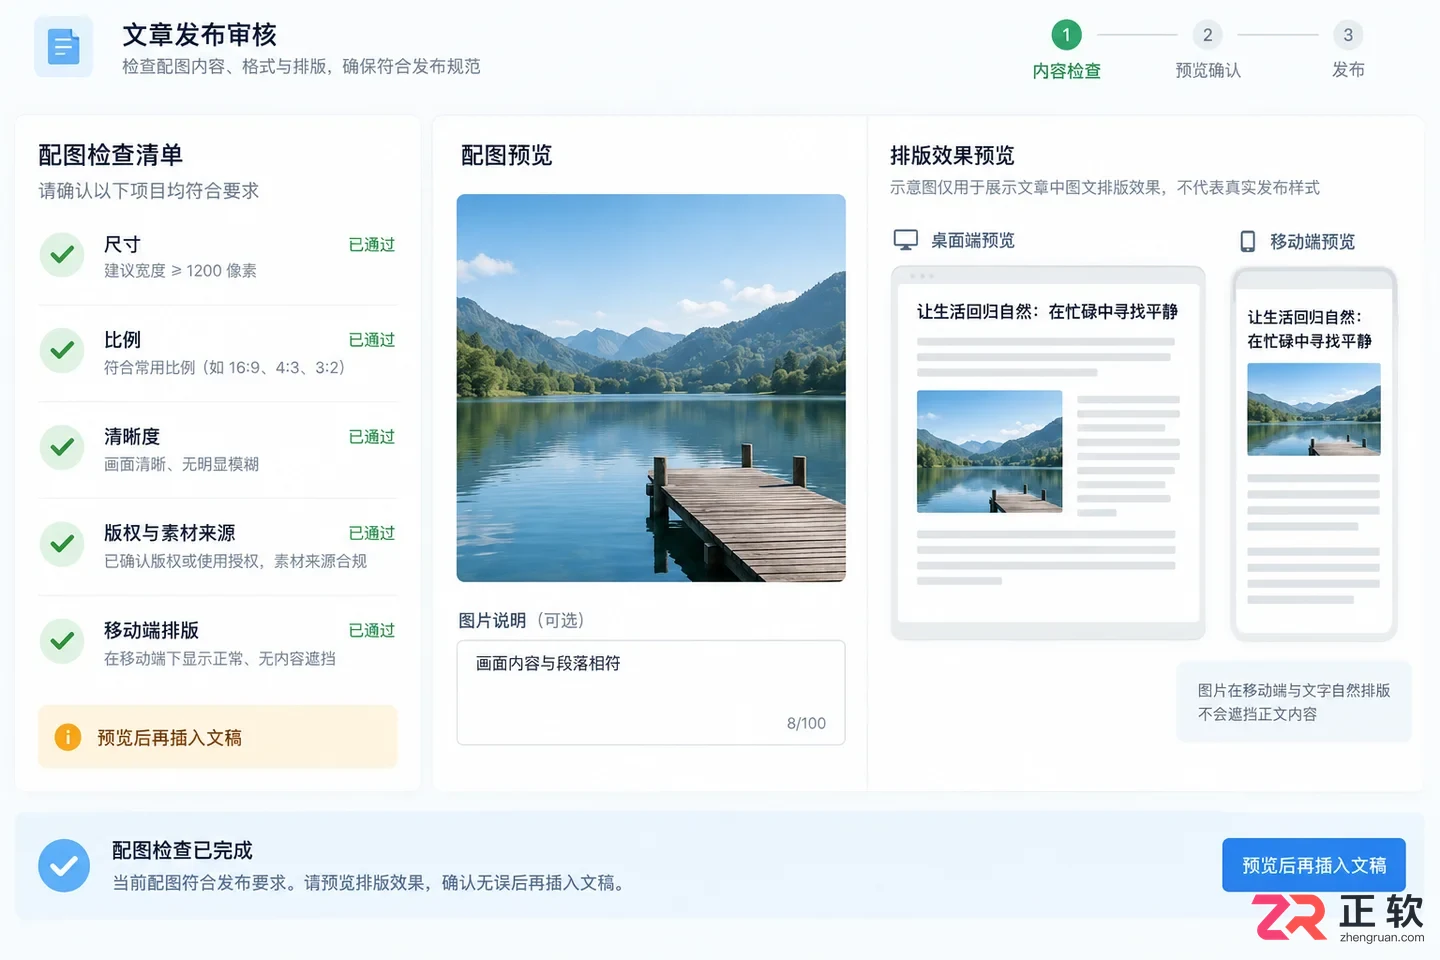The width and height of the screenshot is (1440, 960).
Task: Go to step 2 预览确认
Action: coord(1208,50)
